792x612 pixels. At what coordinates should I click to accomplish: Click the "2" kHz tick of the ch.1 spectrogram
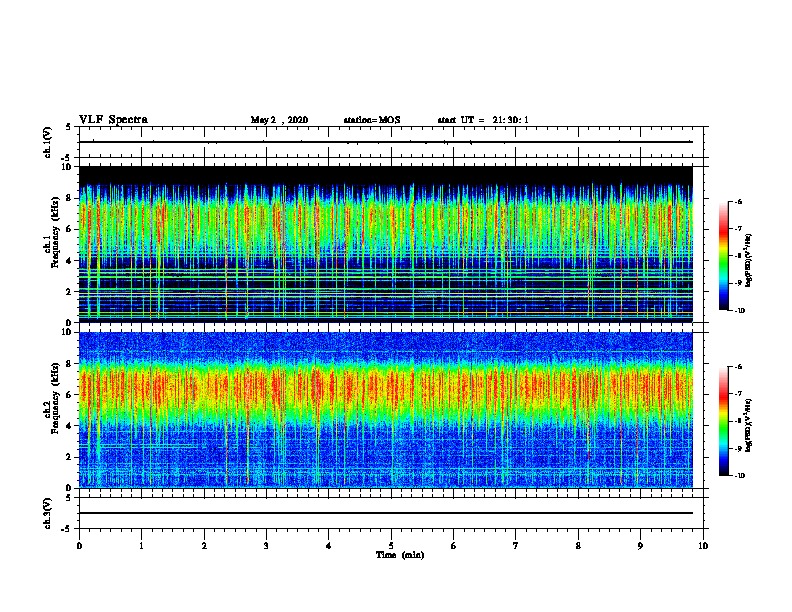pos(70,291)
